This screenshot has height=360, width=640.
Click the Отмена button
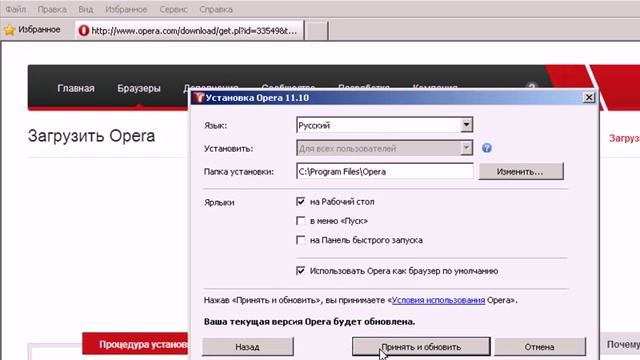[x=540, y=347]
